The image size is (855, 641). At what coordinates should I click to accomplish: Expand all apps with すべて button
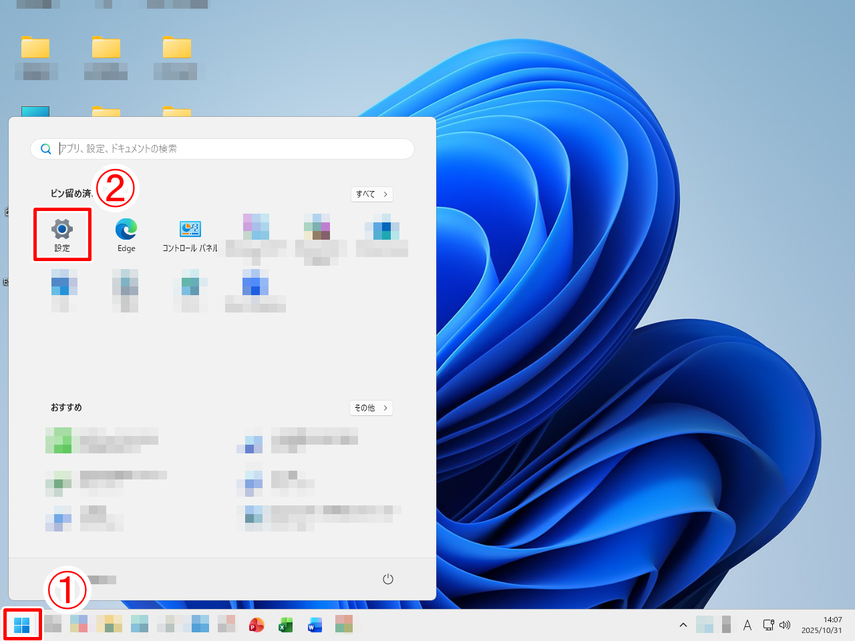(x=371, y=194)
